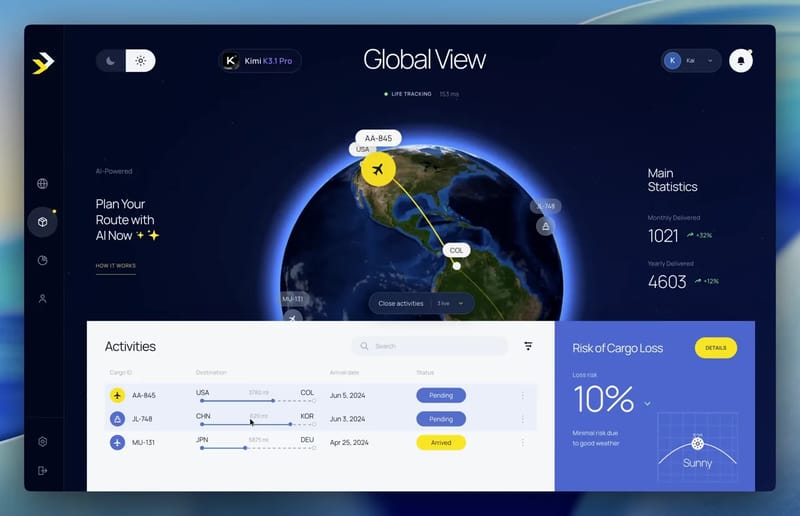Switch to dark mode moon toggle
This screenshot has width=800, height=516.
tap(111, 61)
